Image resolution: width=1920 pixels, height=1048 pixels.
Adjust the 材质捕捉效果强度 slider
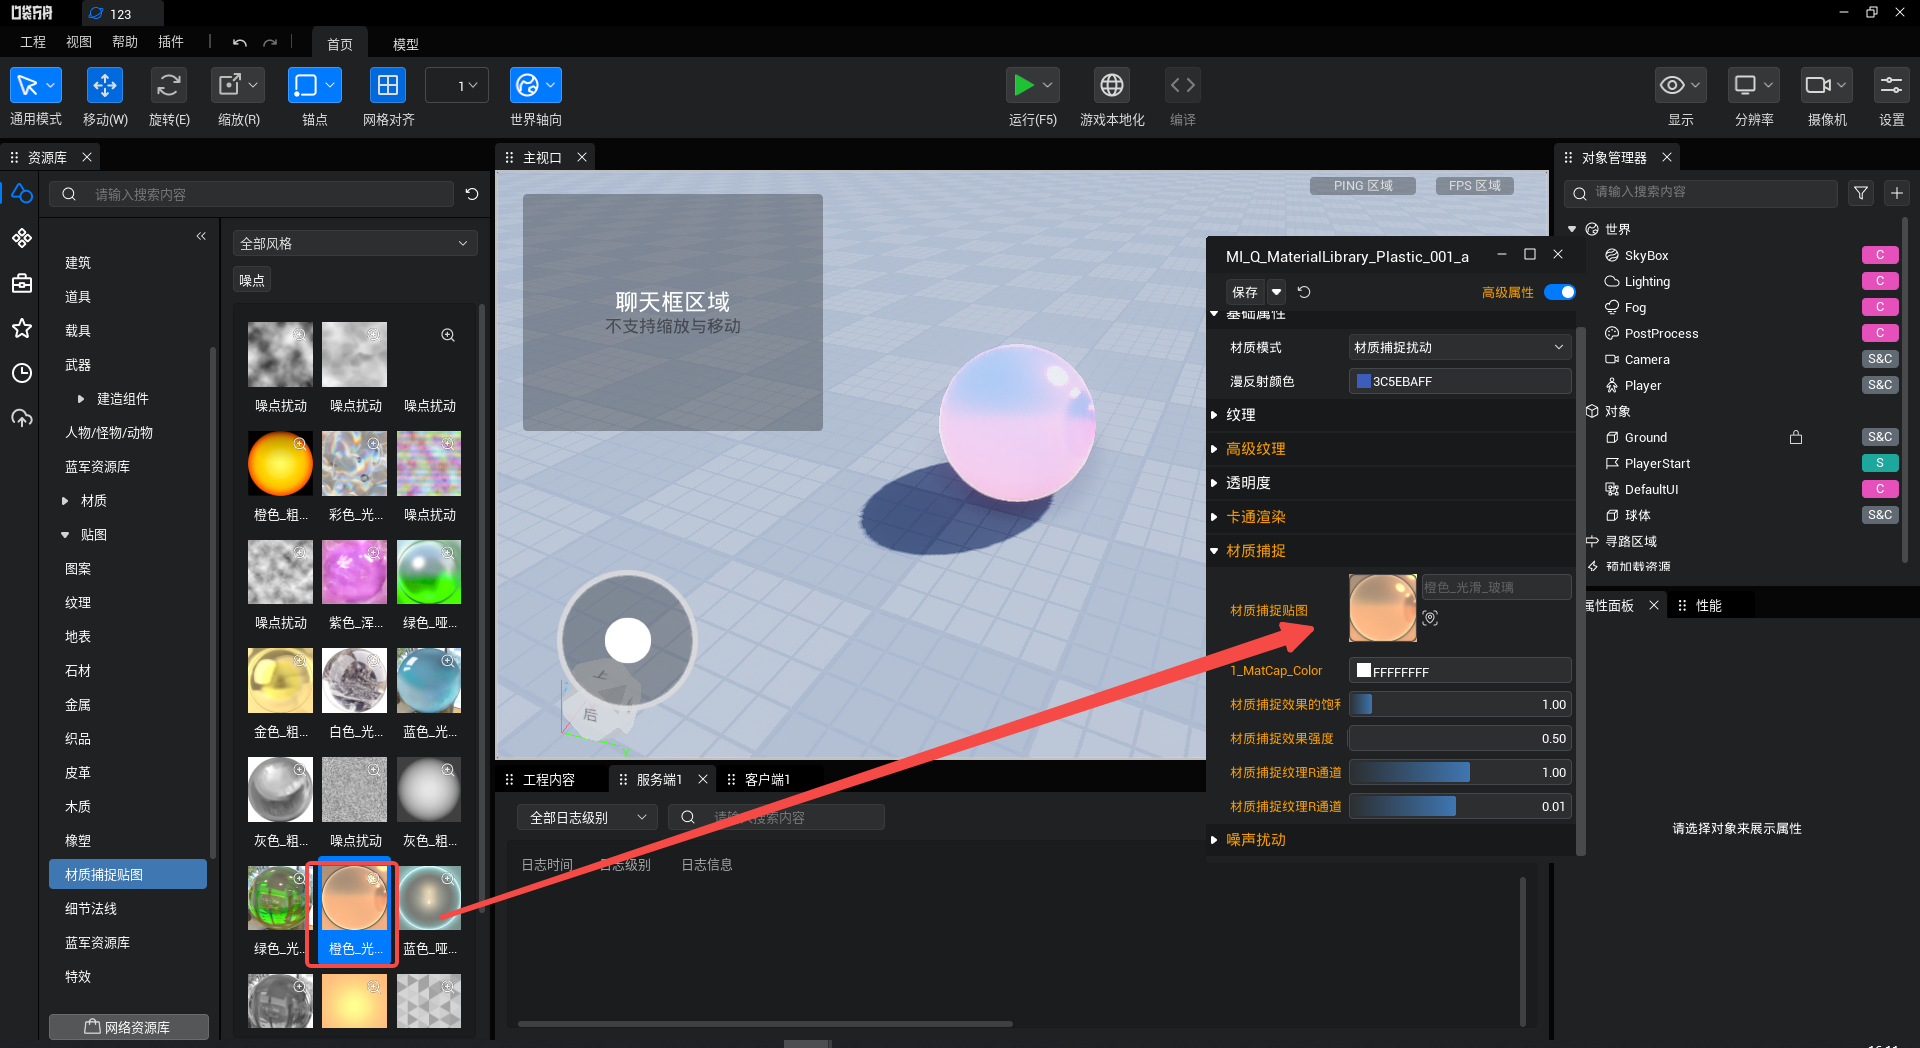1460,738
